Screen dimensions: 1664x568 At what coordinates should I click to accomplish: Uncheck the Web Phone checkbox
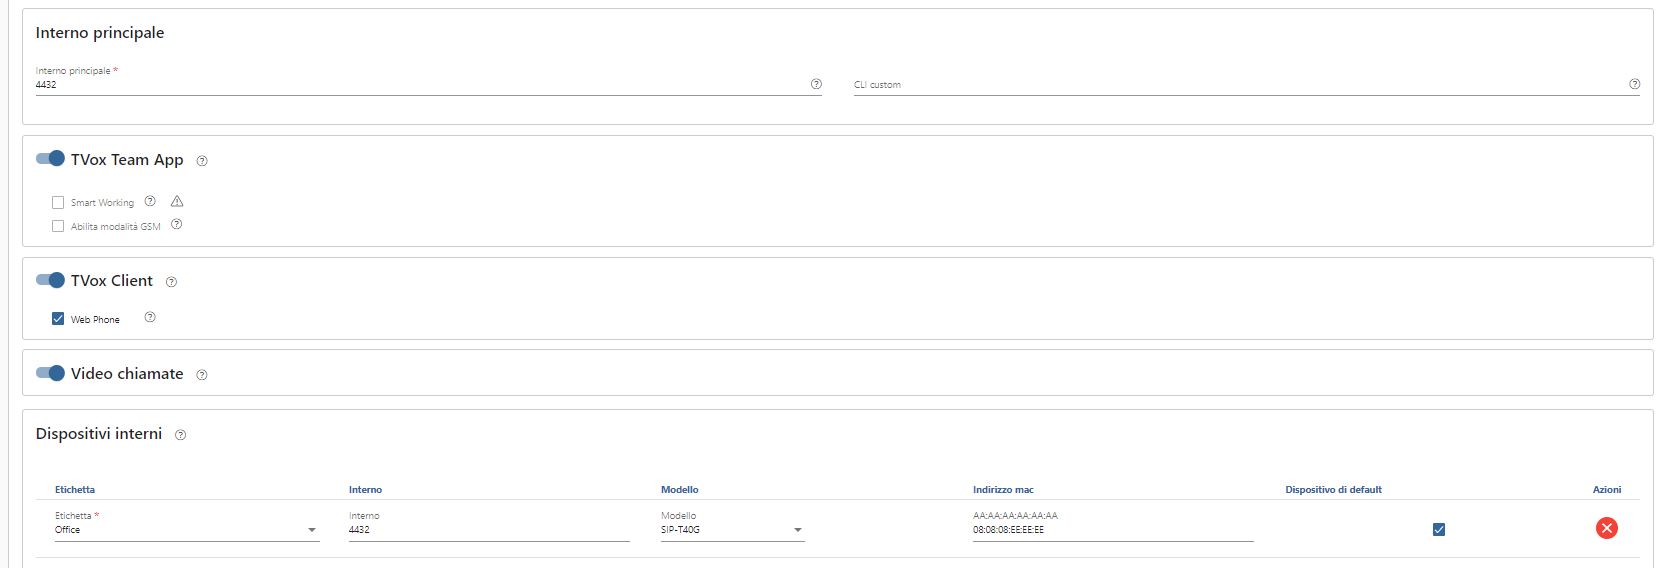click(58, 319)
